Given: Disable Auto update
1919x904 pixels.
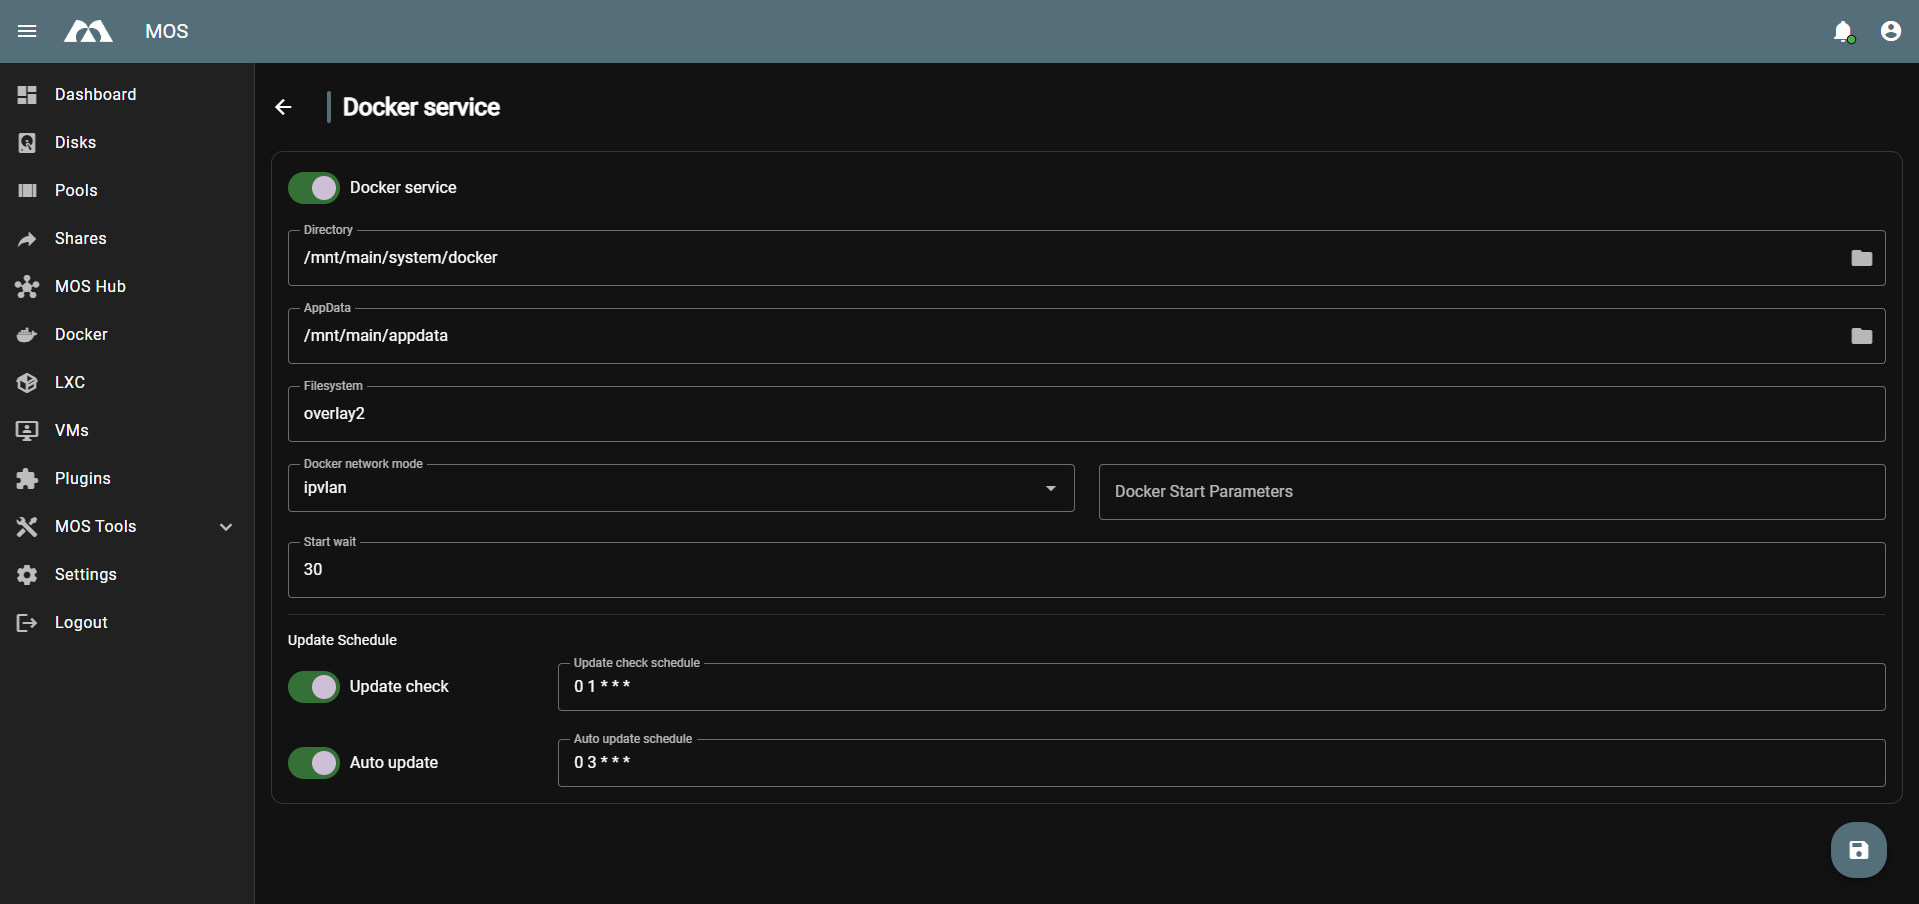Looking at the screenshot, I should pos(313,762).
